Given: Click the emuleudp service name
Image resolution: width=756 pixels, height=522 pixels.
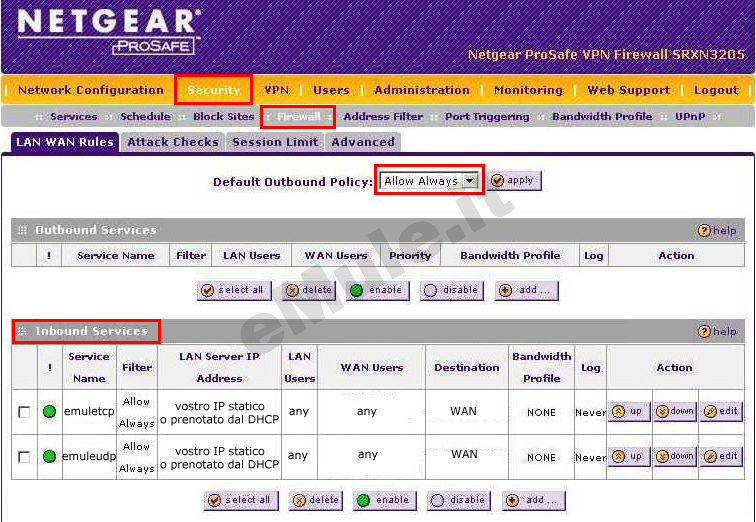Looking at the screenshot, I should (x=89, y=456).
